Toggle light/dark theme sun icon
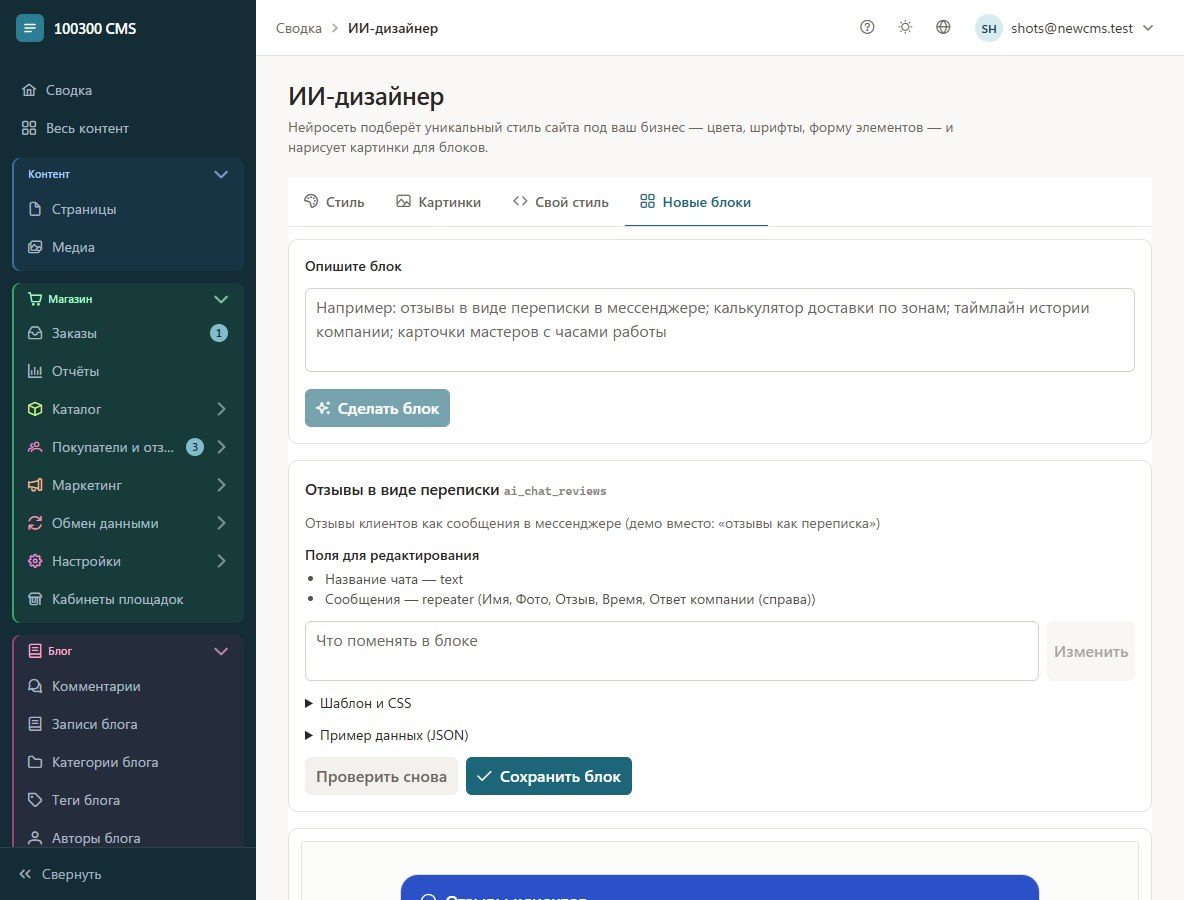The width and height of the screenshot is (1184, 900). [905, 27]
